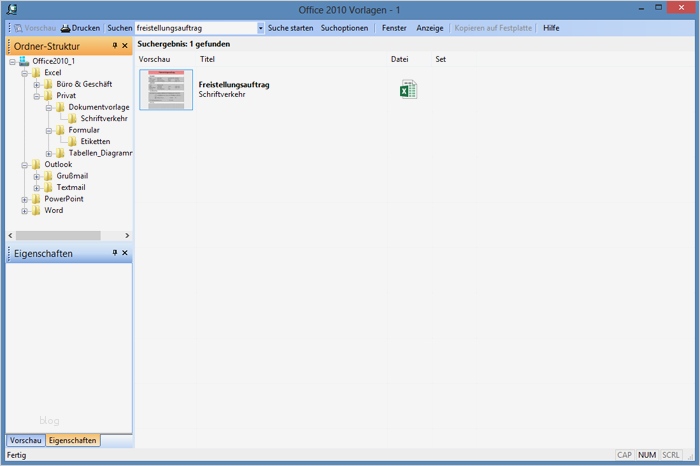The width and height of the screenshot is (700, 466).
Task: Collapse the Outlook tree node
Action: coord(25,165)
